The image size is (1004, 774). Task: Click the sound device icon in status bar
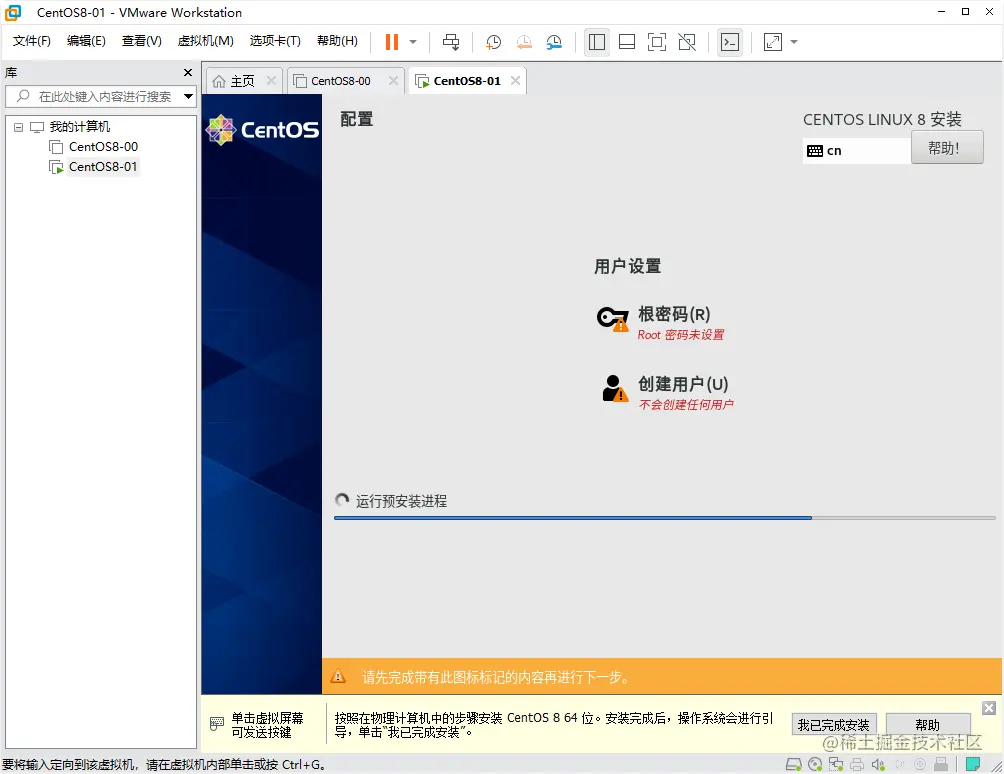880,764
